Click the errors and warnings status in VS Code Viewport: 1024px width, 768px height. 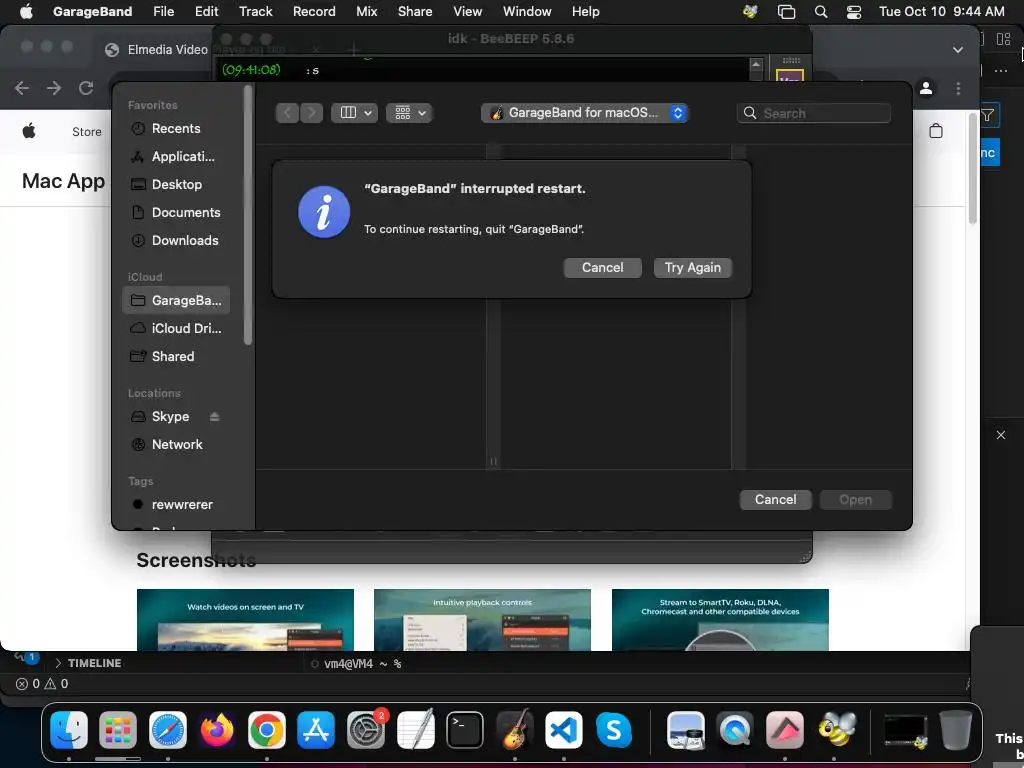click(42, 684)
